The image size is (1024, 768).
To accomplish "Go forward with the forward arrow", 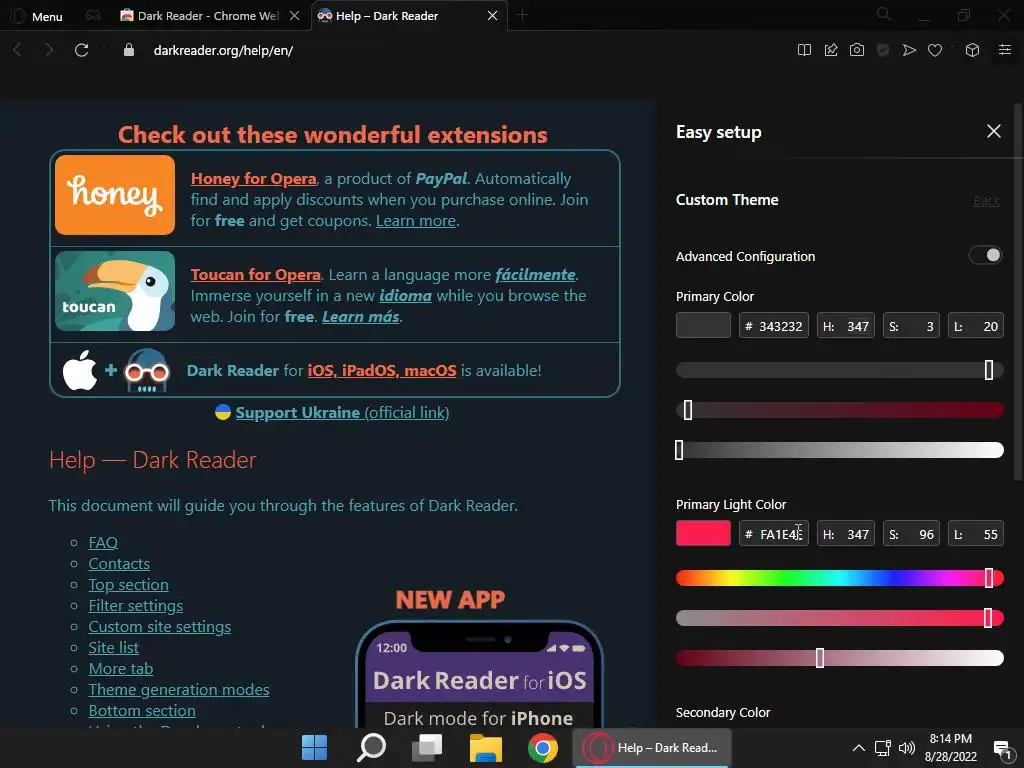I will click(x=49, y=50).
